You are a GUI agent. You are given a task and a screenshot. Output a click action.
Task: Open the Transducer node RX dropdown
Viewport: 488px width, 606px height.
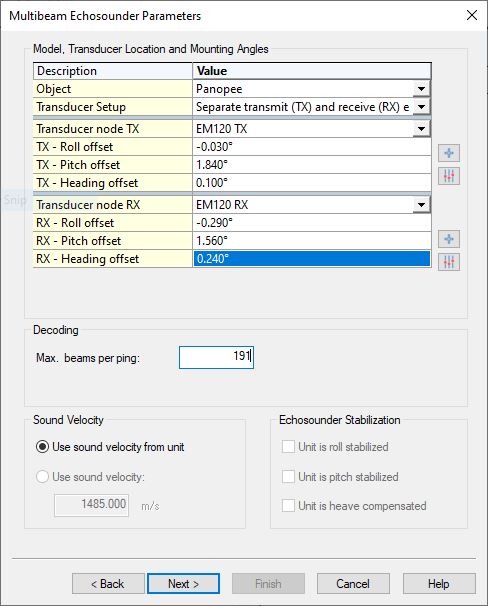(x=421, y=205)
